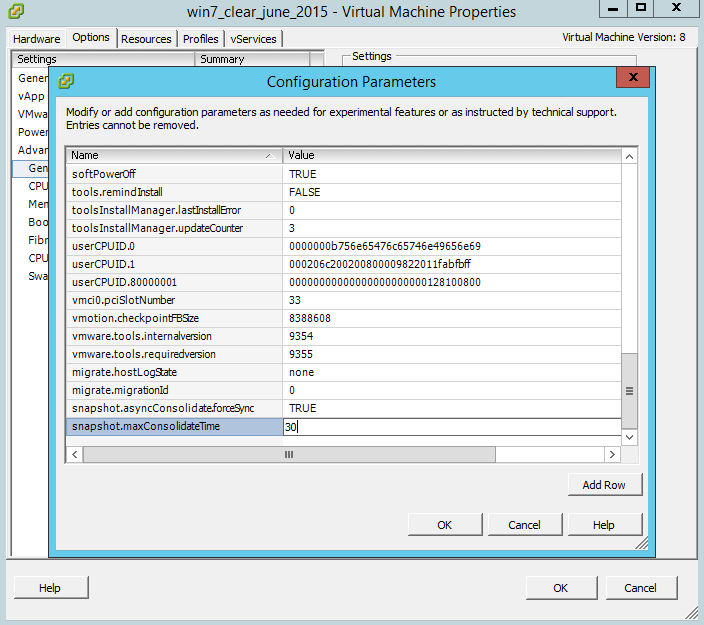This screenshot has width=704, height=625.
Task: Click Settings column header in background window
Action: [103, 59]
